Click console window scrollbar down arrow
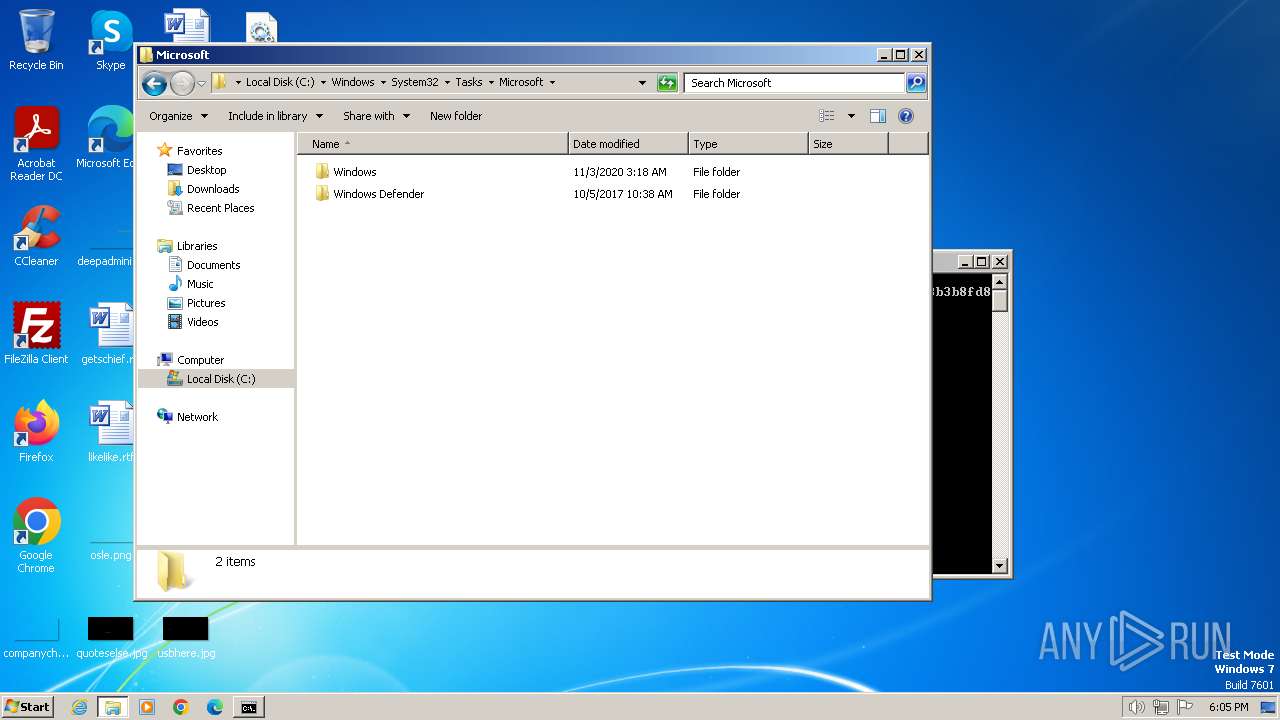The image size is (1280, 720). pyautogui.click(x=999, y=565)
